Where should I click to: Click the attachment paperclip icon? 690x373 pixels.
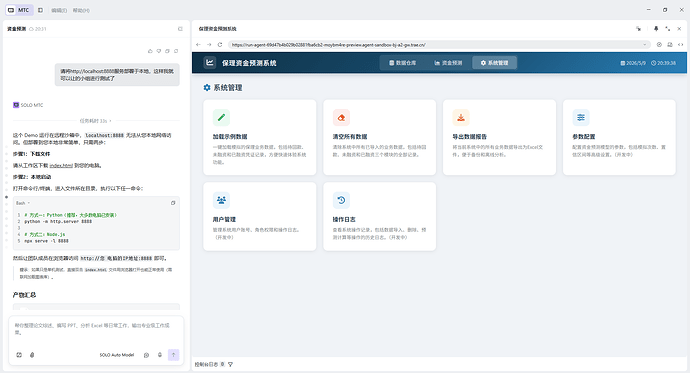point(32,355)
